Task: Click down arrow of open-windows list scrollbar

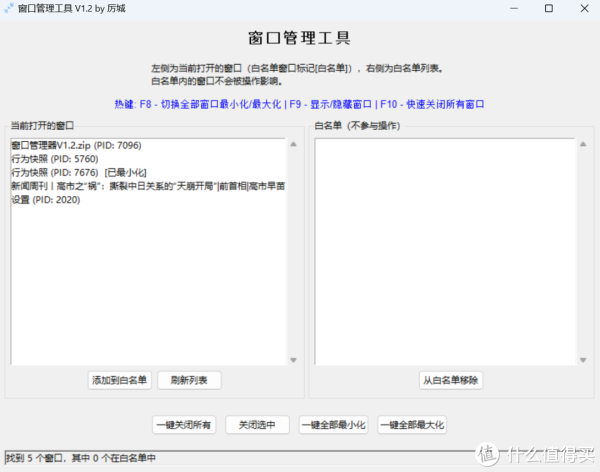Action: click(293, 360)
